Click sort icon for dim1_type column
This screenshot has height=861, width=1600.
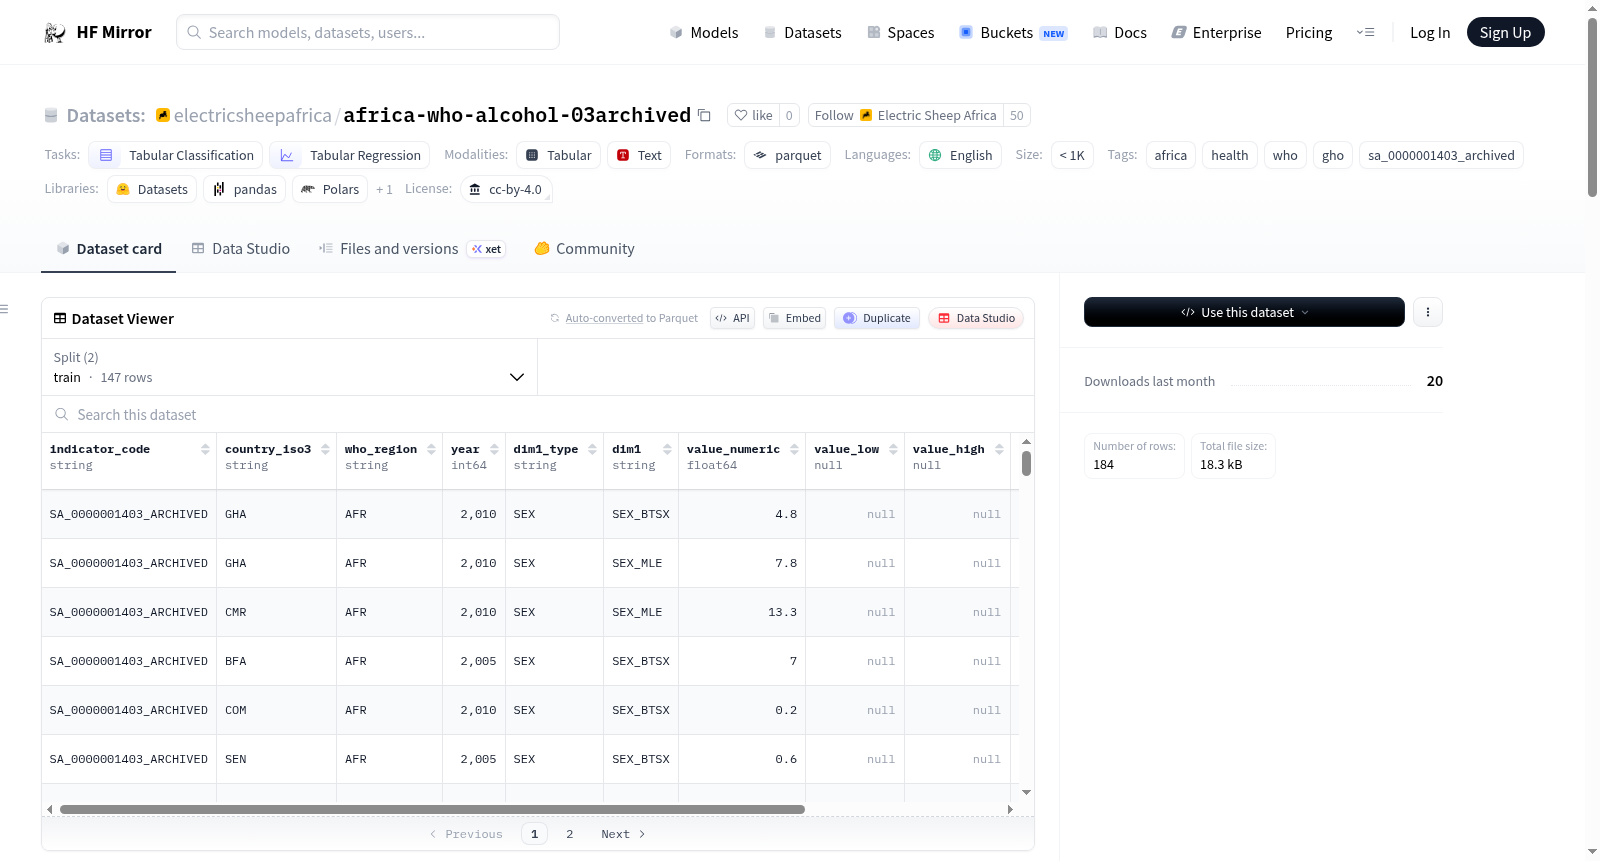(x=592, y=449)
